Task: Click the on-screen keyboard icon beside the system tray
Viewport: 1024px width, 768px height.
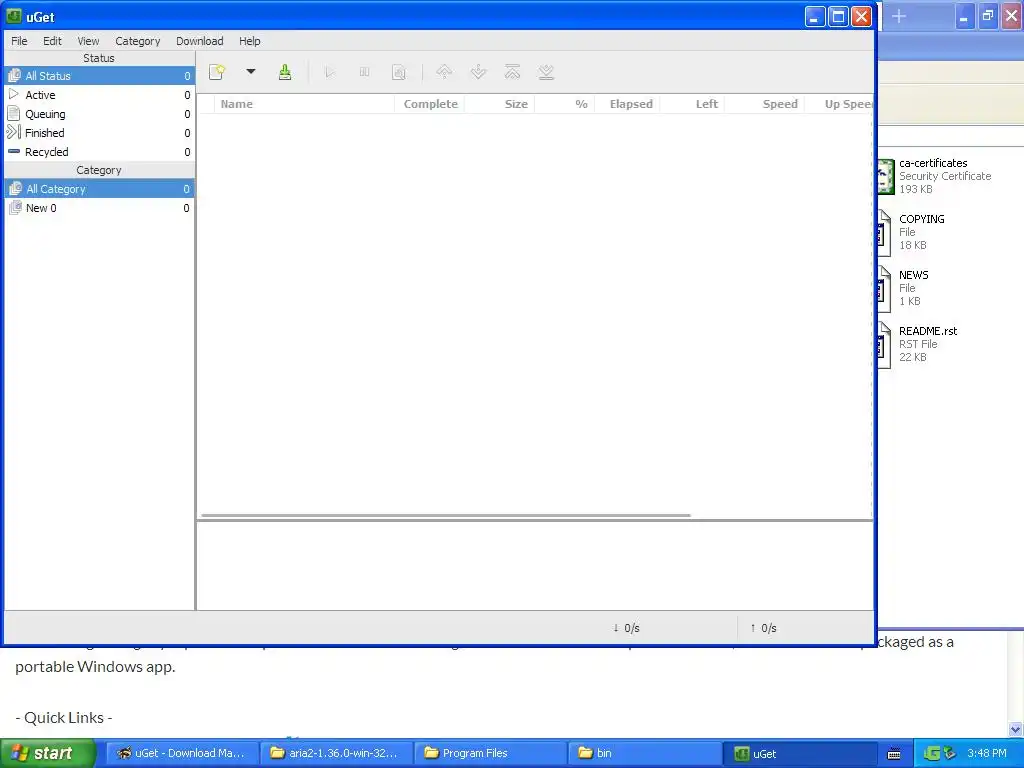Action: click(x=894, y=754)
